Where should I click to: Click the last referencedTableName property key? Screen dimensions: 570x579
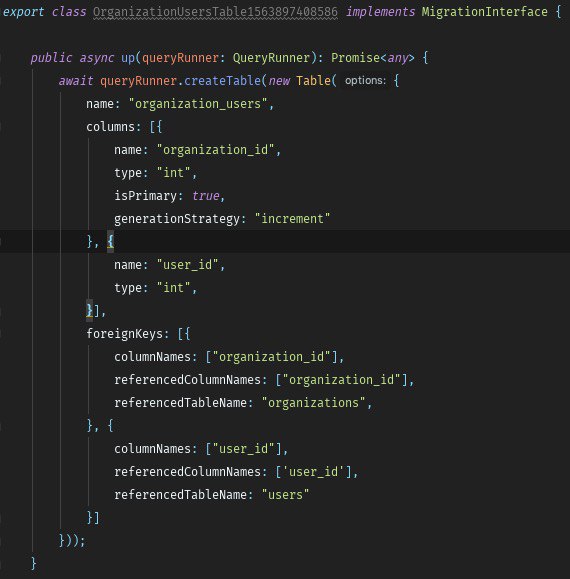tap(180, 494)
